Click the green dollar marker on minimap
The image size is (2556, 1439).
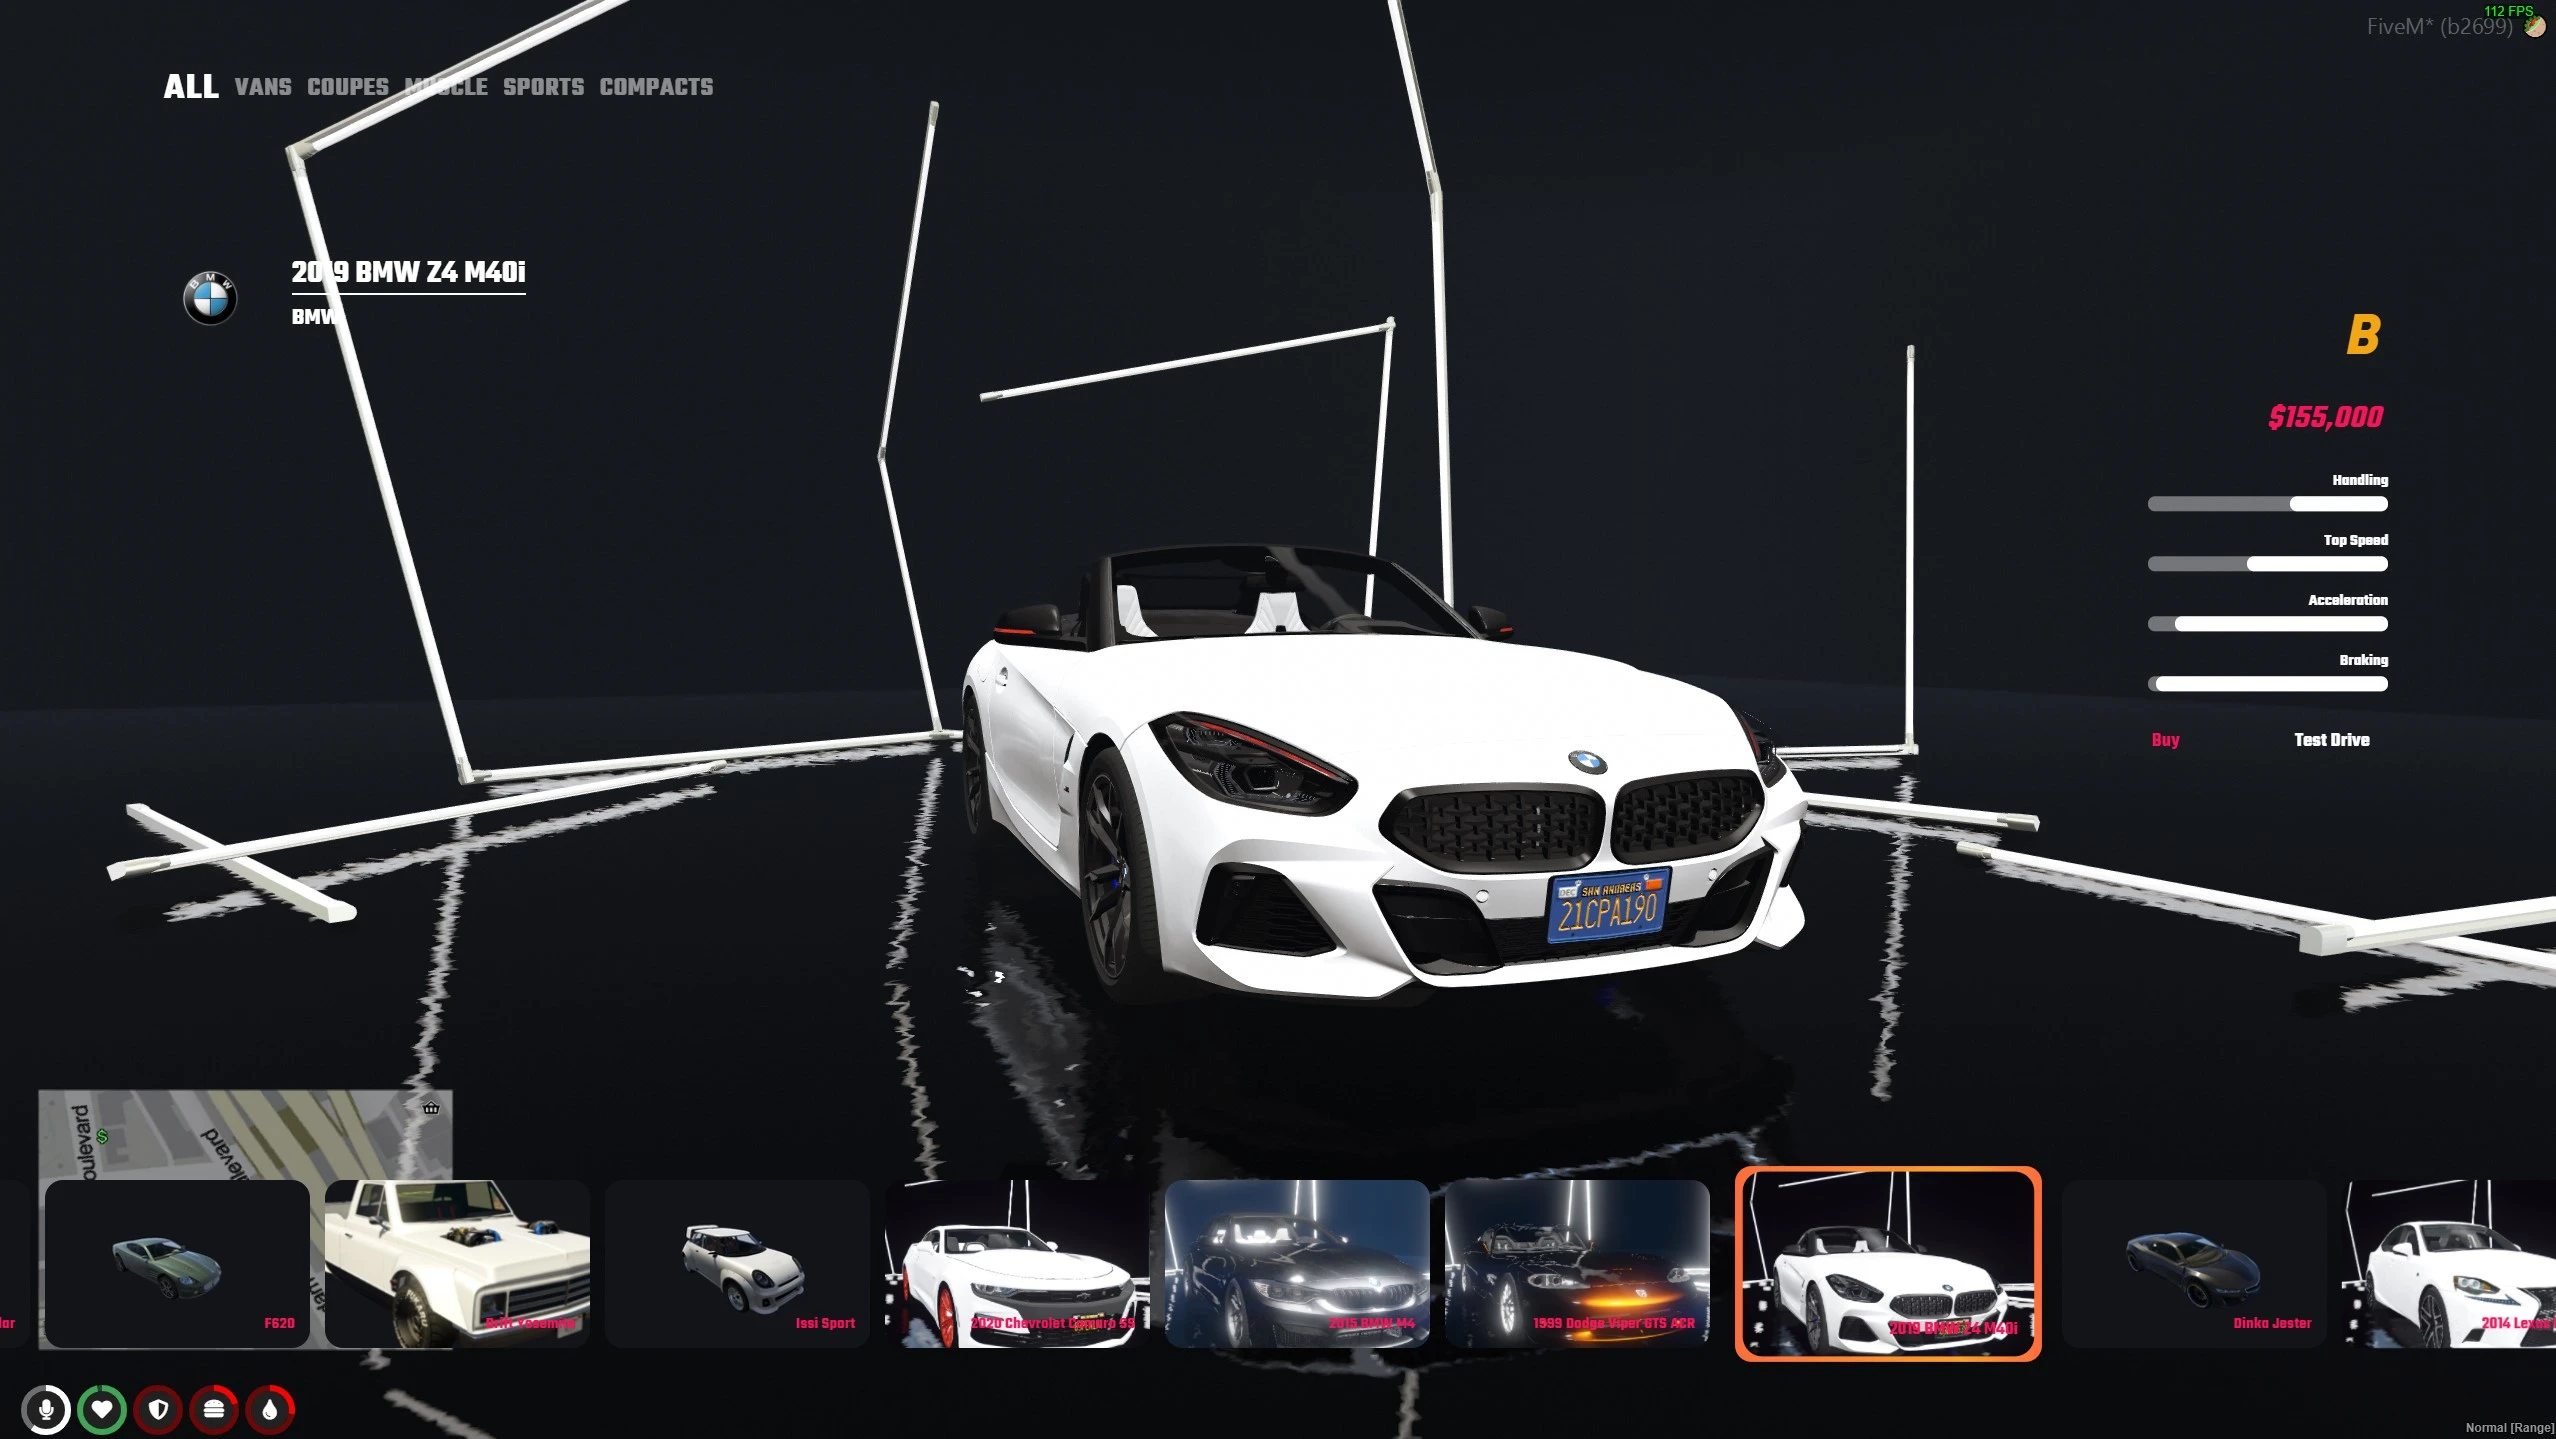[x=102, y=1137]
